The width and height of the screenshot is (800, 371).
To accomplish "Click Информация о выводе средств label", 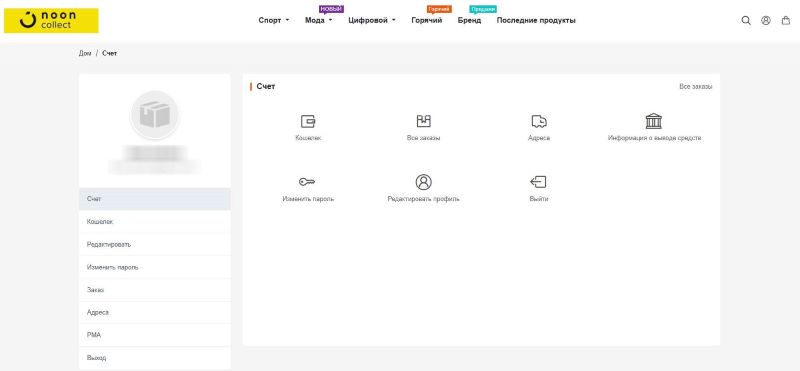I will [654, 138].
